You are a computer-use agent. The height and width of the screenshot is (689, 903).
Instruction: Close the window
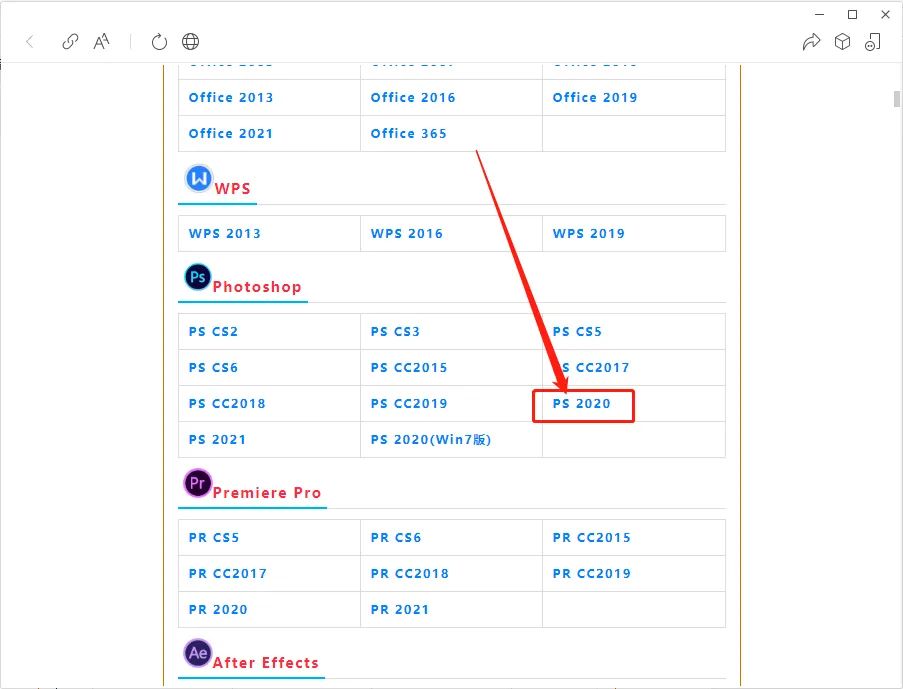[886, 14]
